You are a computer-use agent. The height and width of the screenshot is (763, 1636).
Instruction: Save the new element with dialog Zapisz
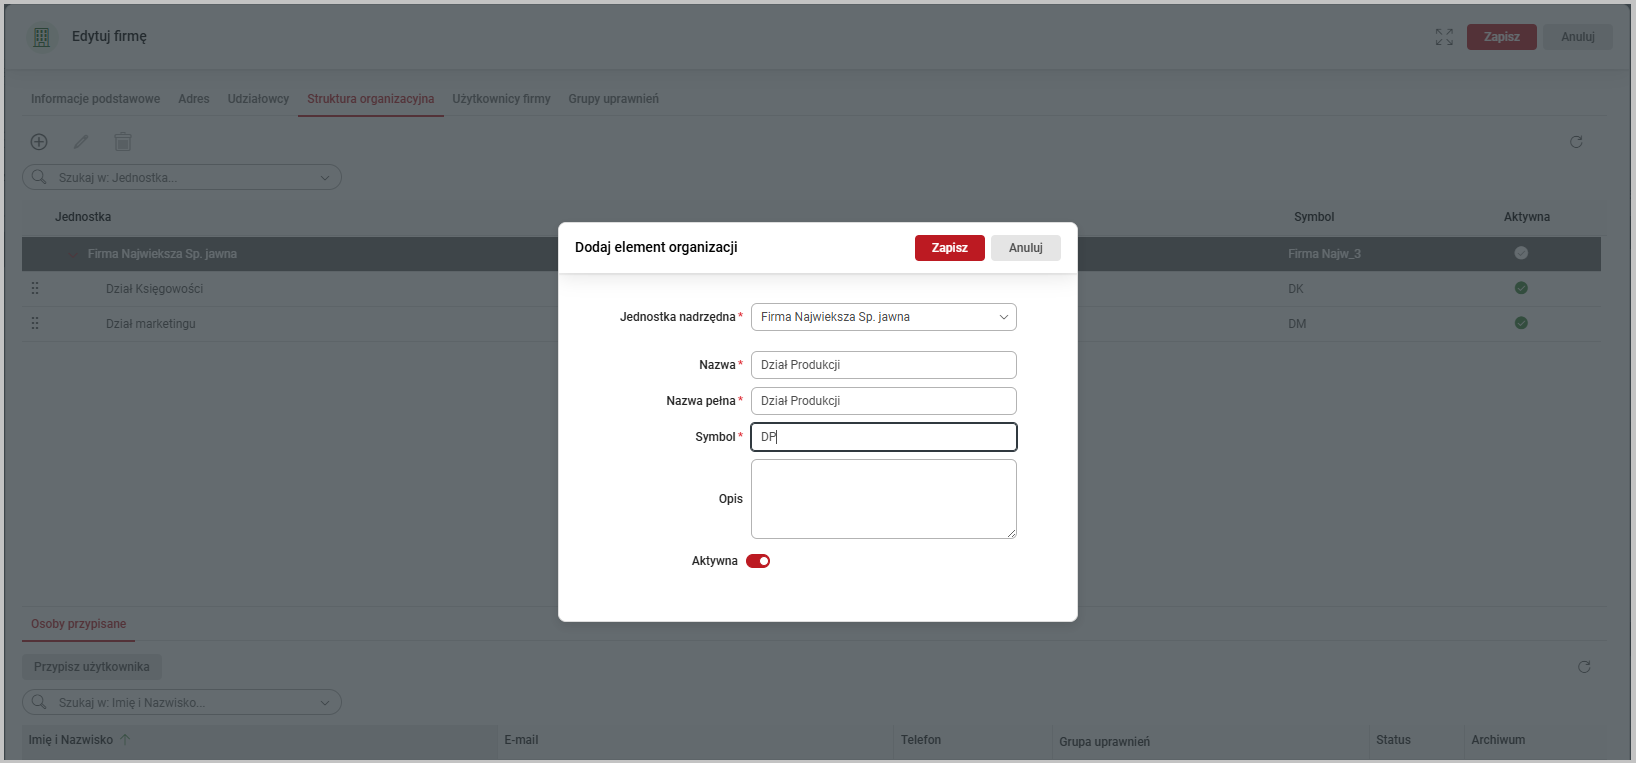coord(949,248)
